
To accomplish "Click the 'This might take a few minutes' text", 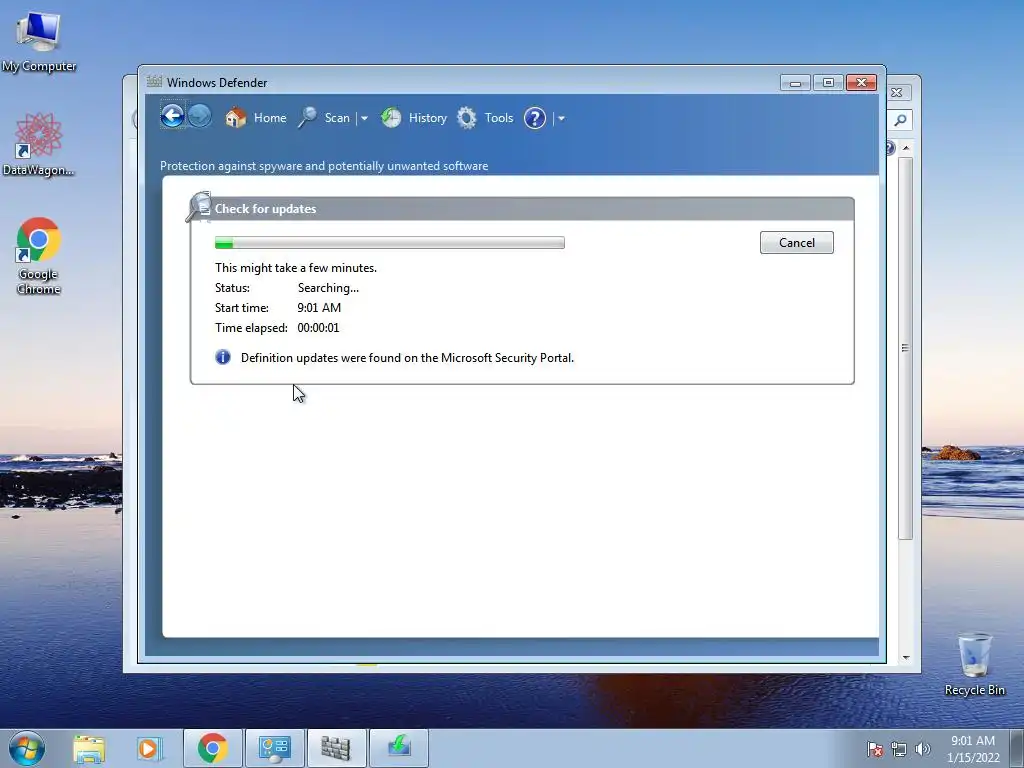I will (296, 268).
